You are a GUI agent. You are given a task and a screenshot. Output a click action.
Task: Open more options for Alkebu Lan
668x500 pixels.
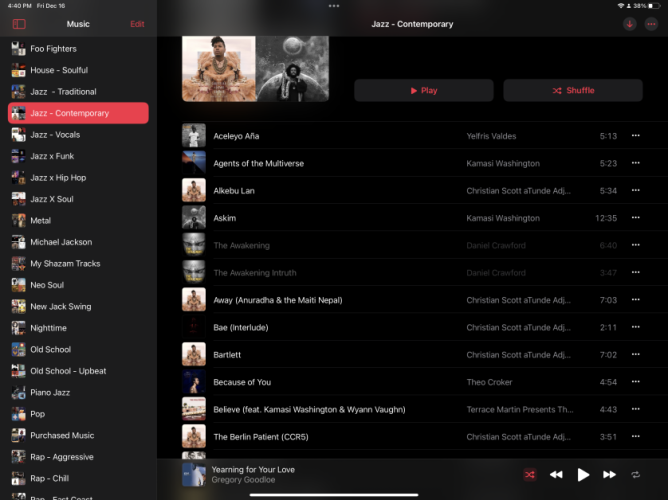[x=635, y=190]
